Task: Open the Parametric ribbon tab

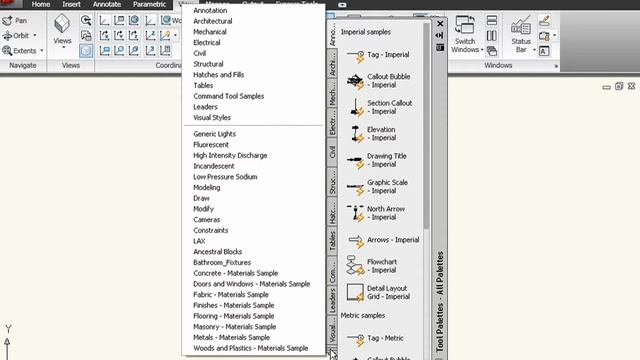Action: tap(149, 4)
